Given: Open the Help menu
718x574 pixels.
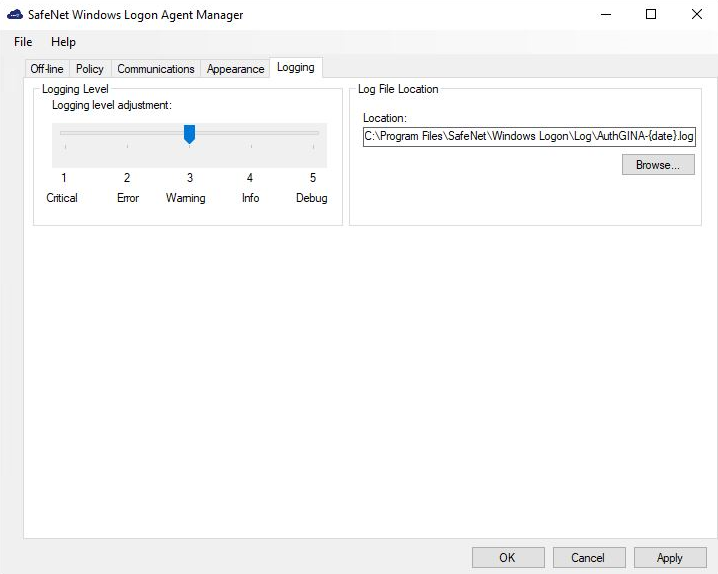Looking at the screenshot, I should pyautogui.click(x=63, y=42).
